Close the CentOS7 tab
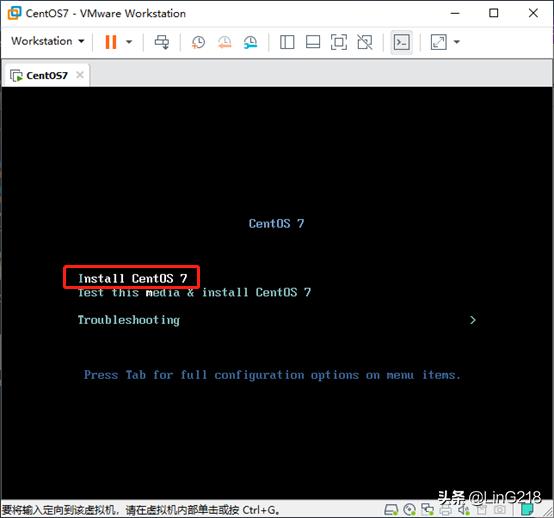Image resolution: width=554 pixels, height=518 pixels. (80, 75)
